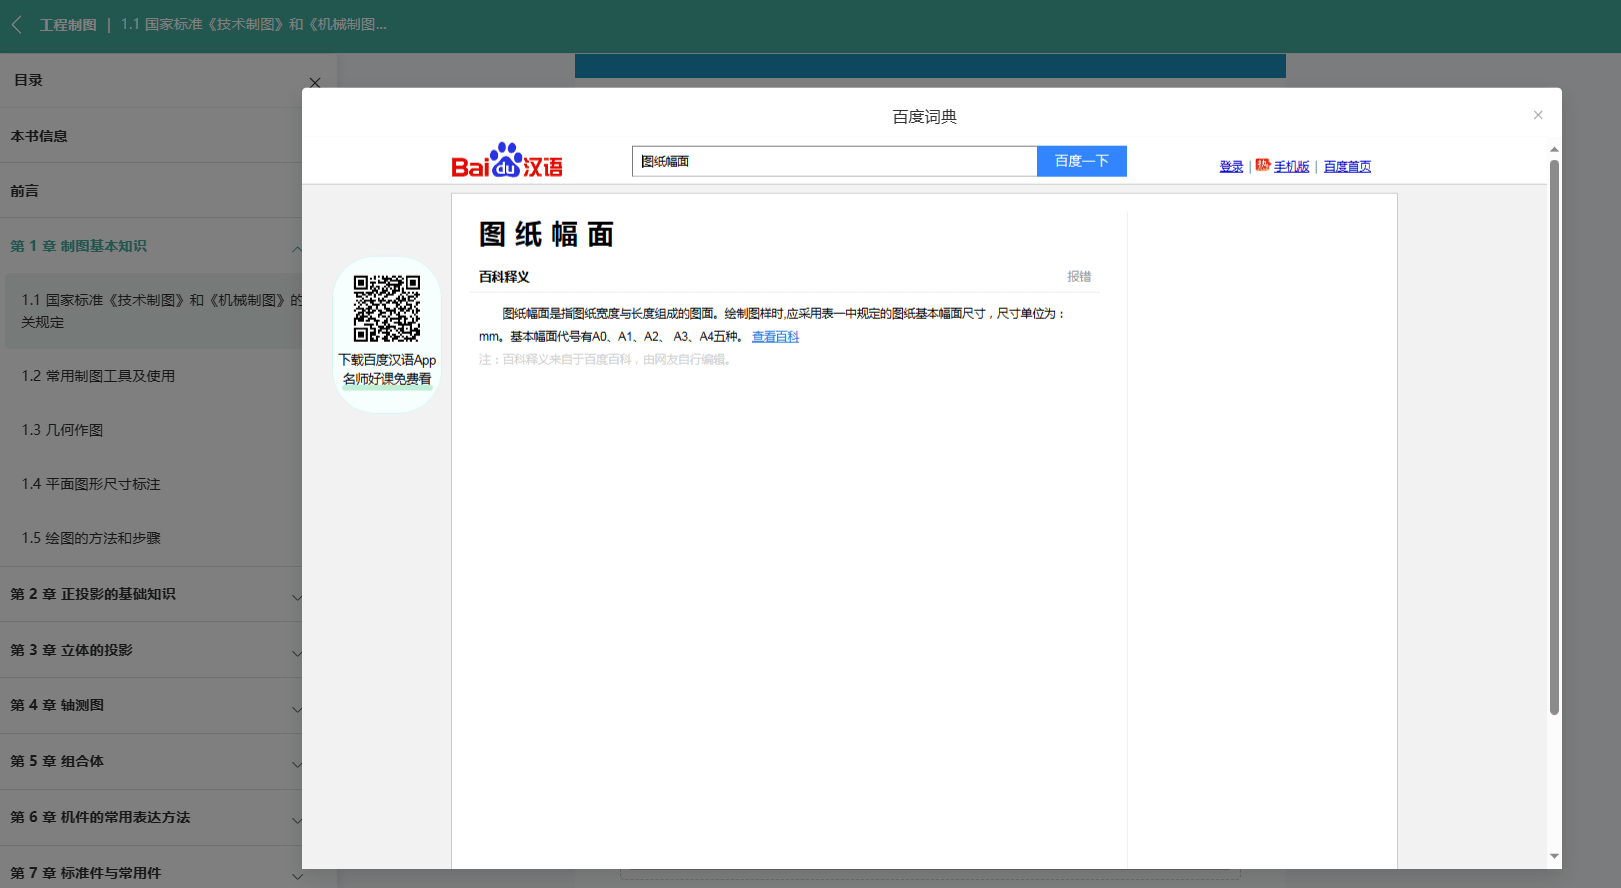Select 第 5 章 组合体 title

(57, 761)
